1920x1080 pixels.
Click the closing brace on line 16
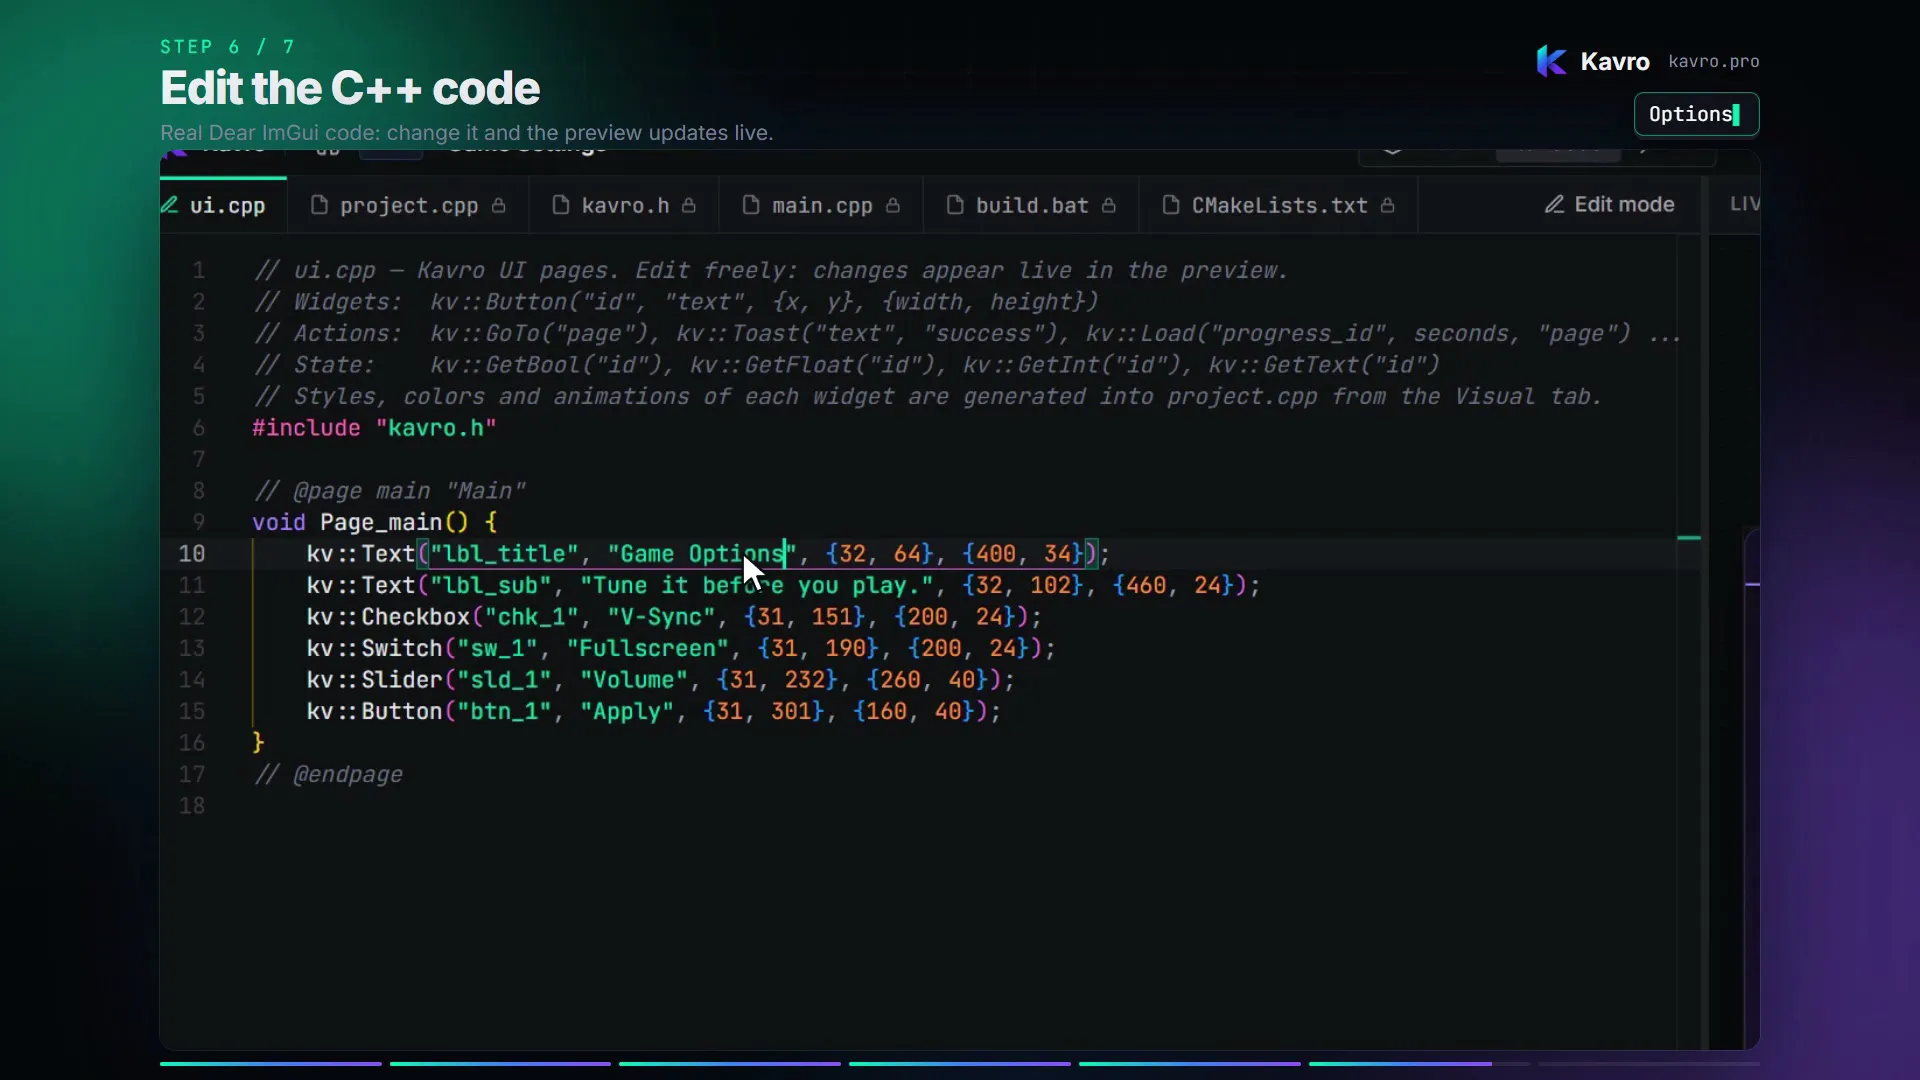258,743
